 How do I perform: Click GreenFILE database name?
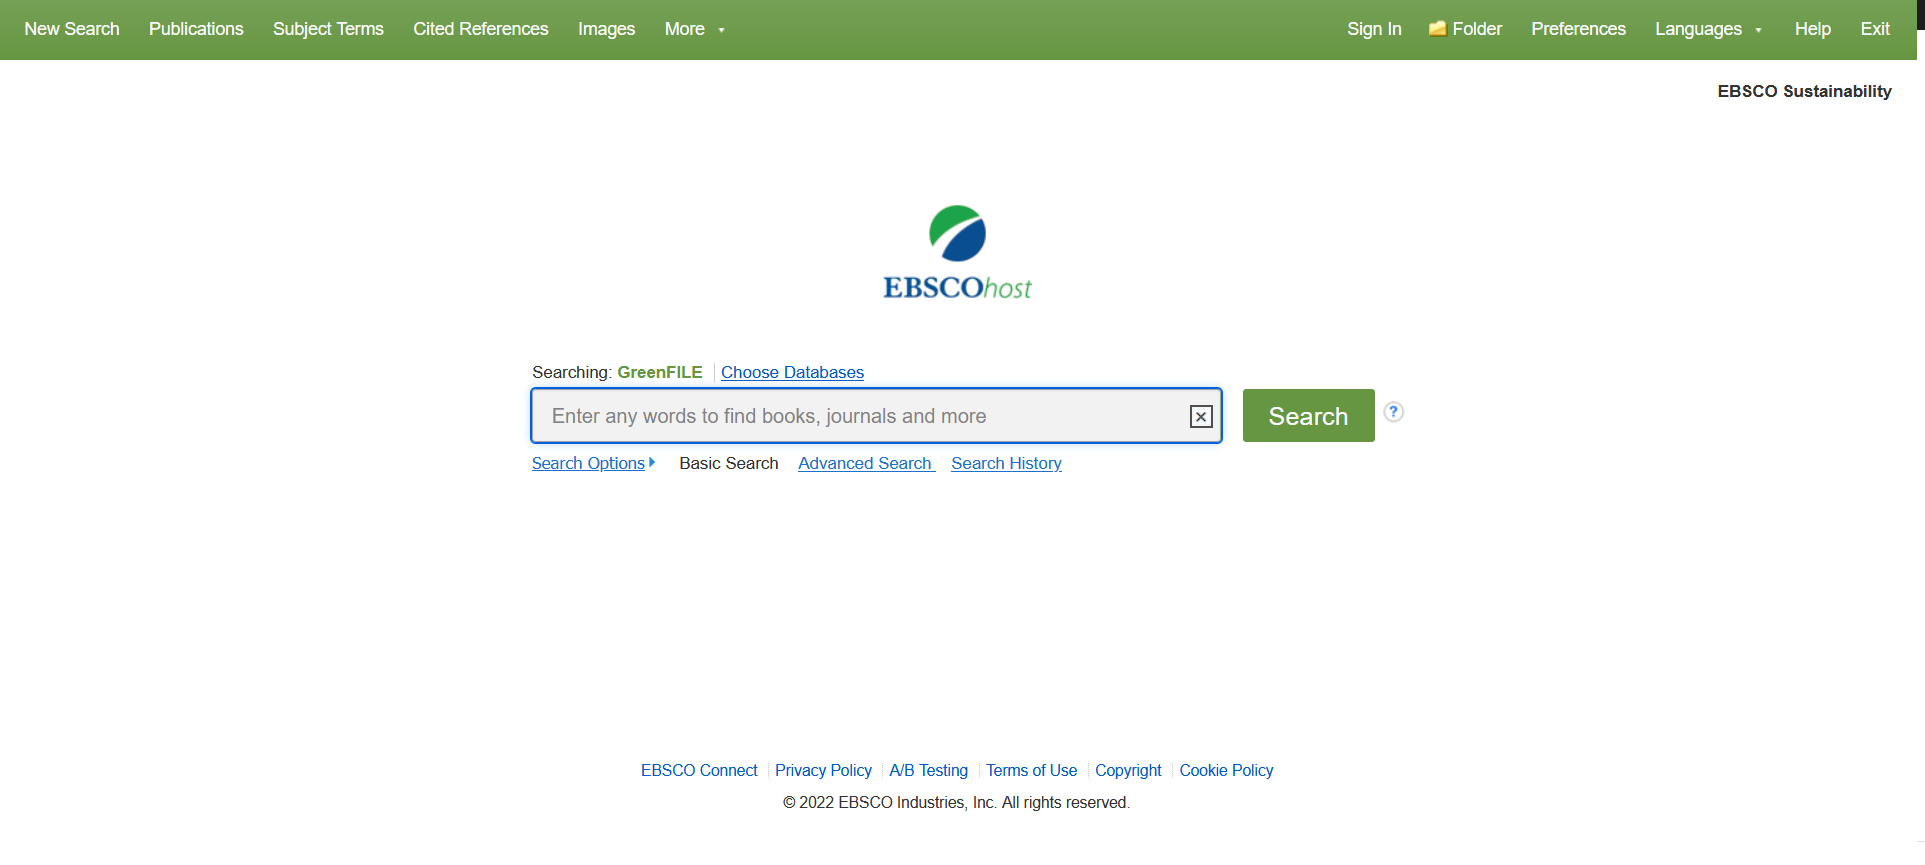[x=660, y=372]
